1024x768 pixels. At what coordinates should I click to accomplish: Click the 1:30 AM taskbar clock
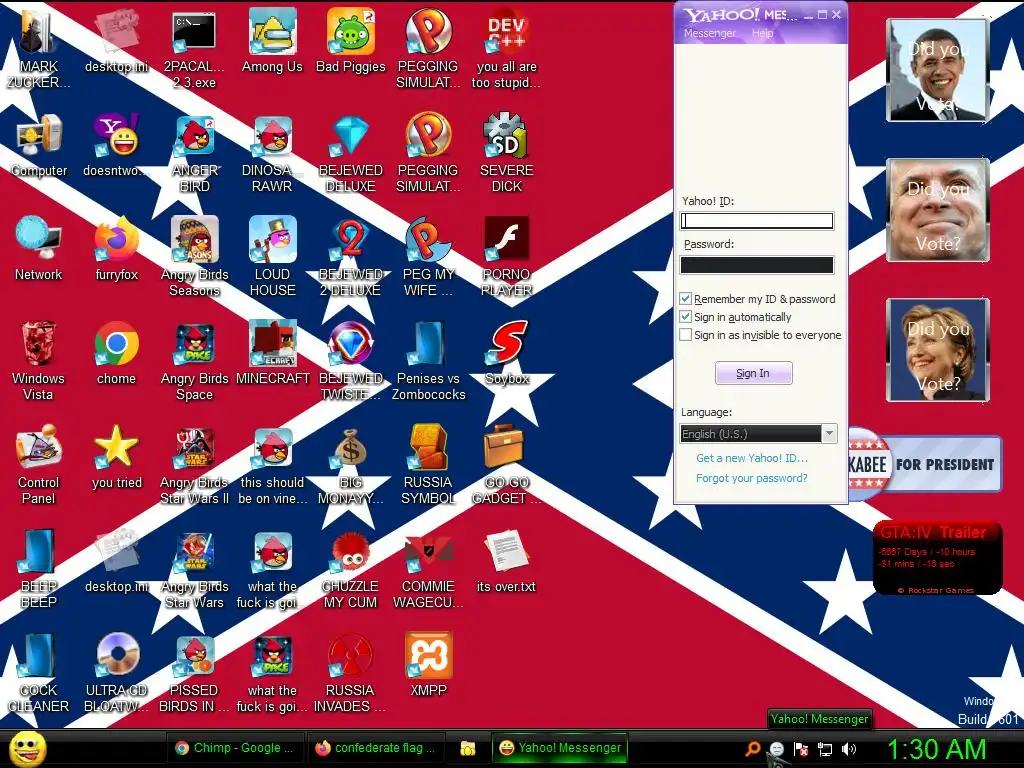pos(936,749)
